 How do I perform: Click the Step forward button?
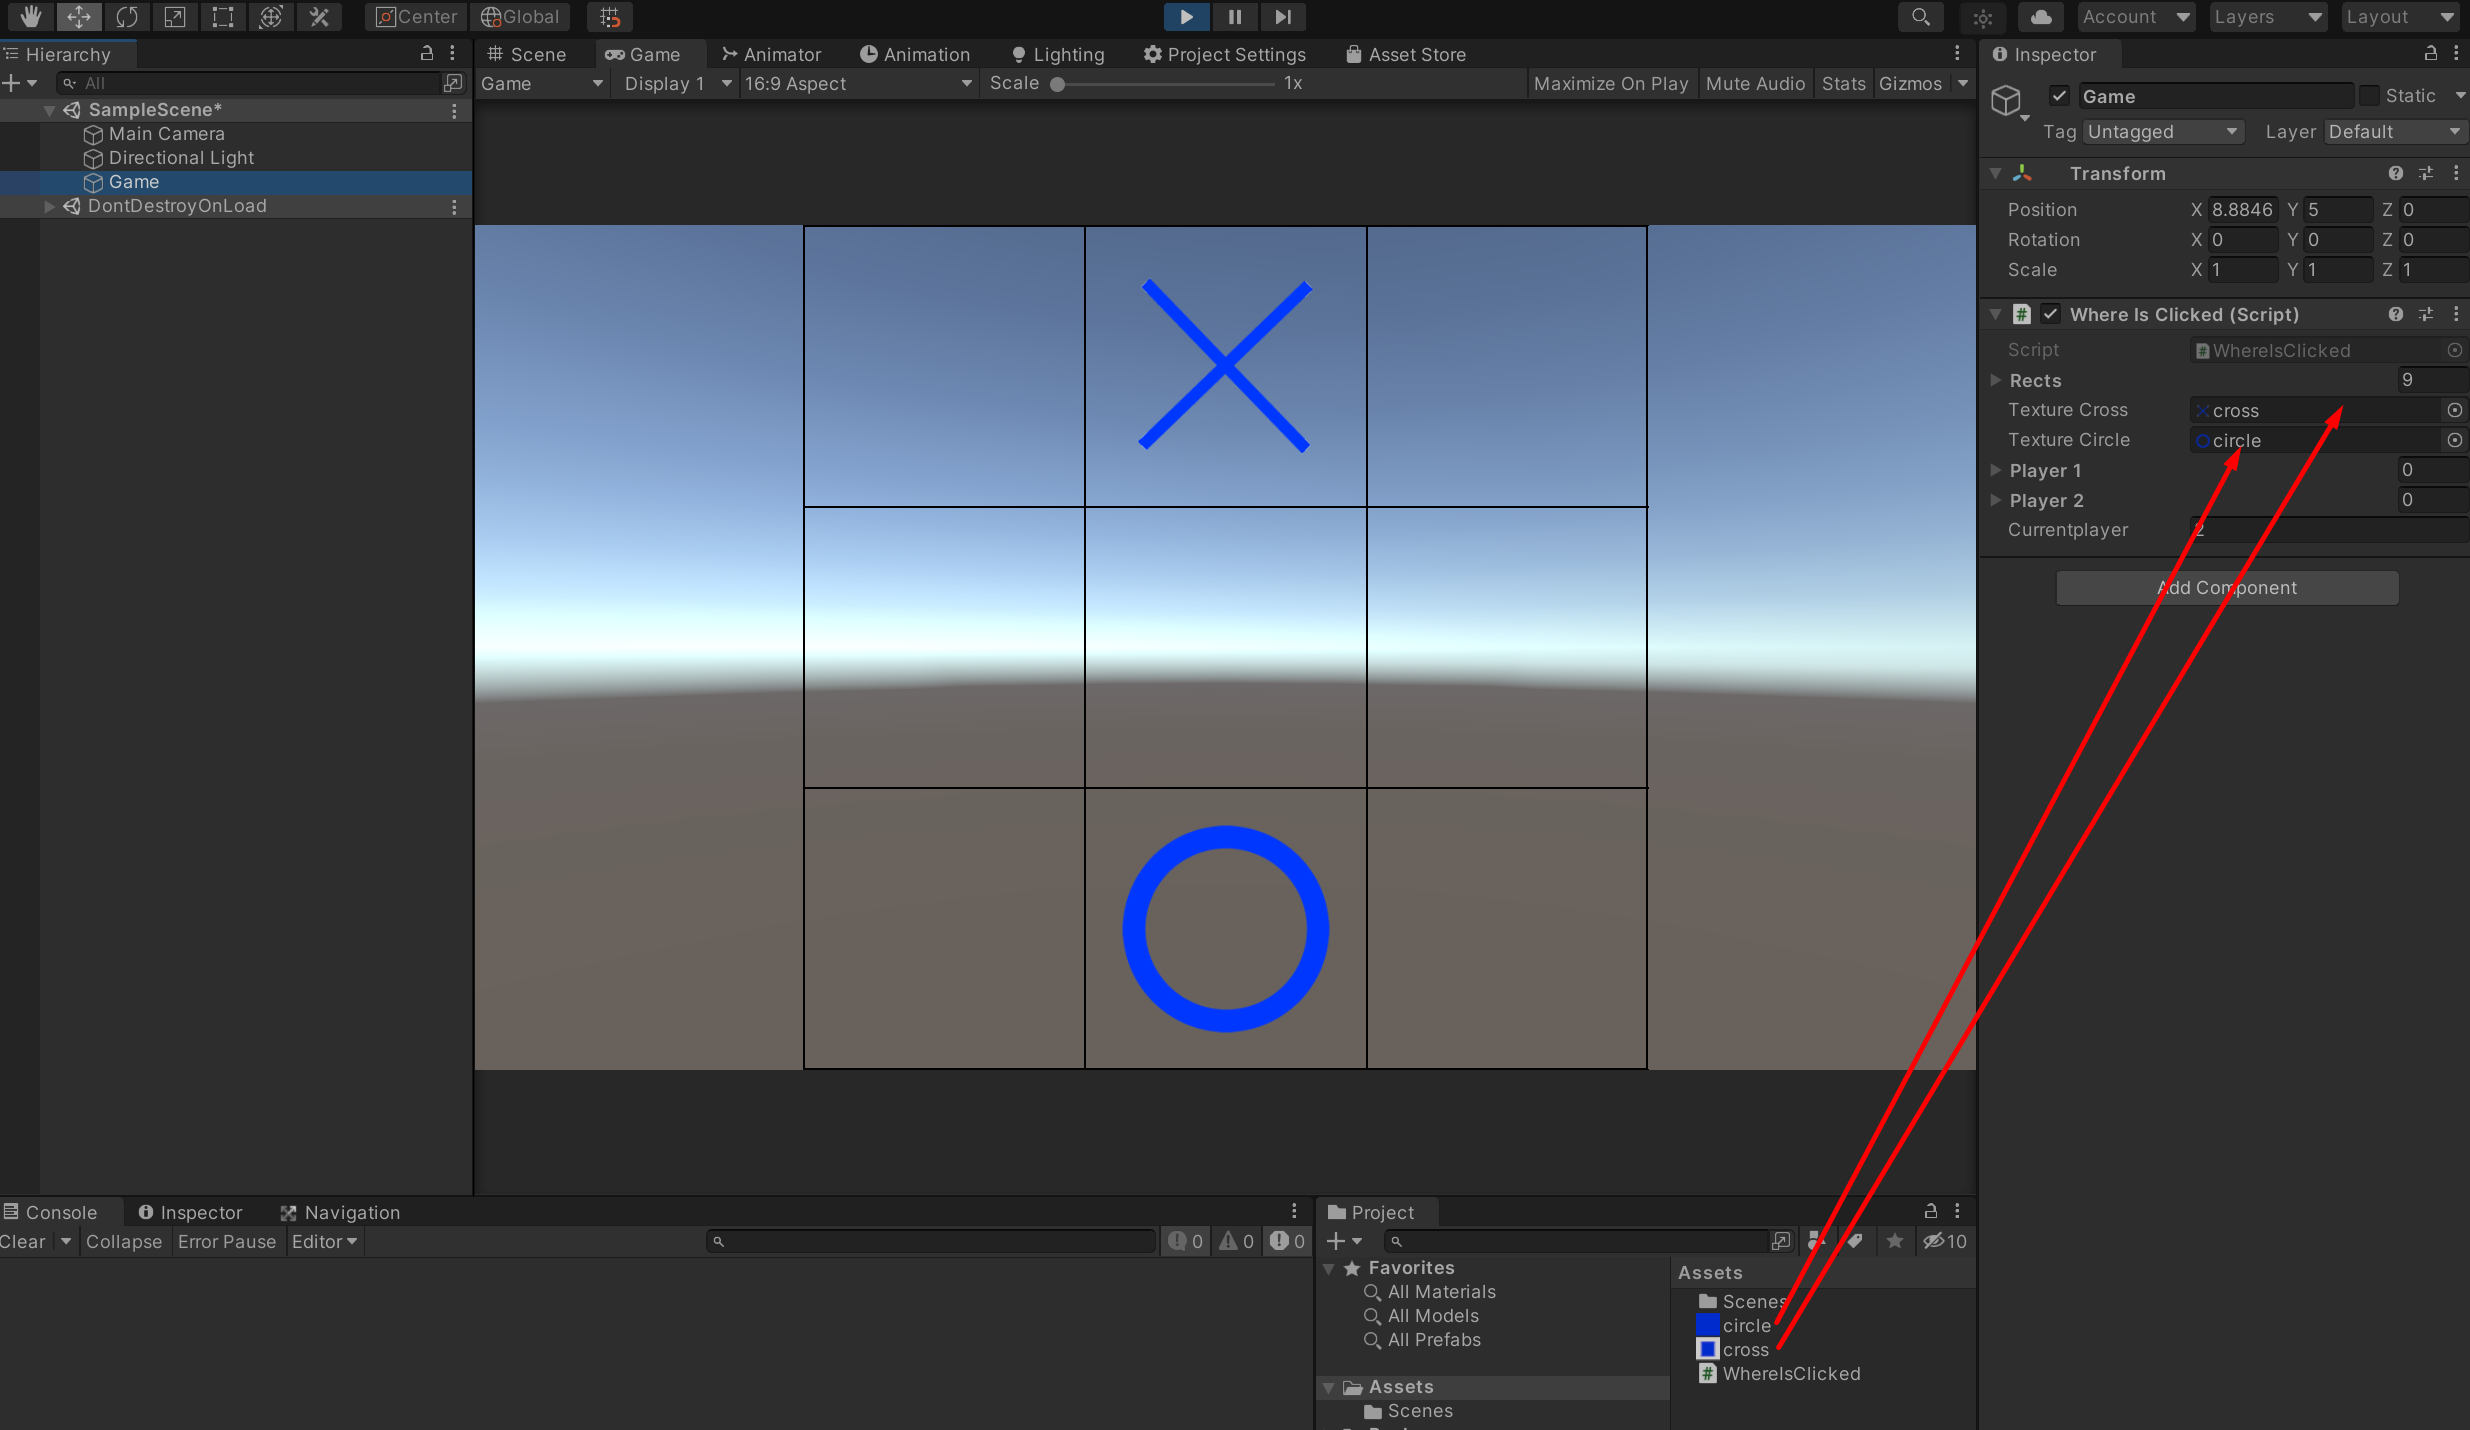(x=1283, y=17)
